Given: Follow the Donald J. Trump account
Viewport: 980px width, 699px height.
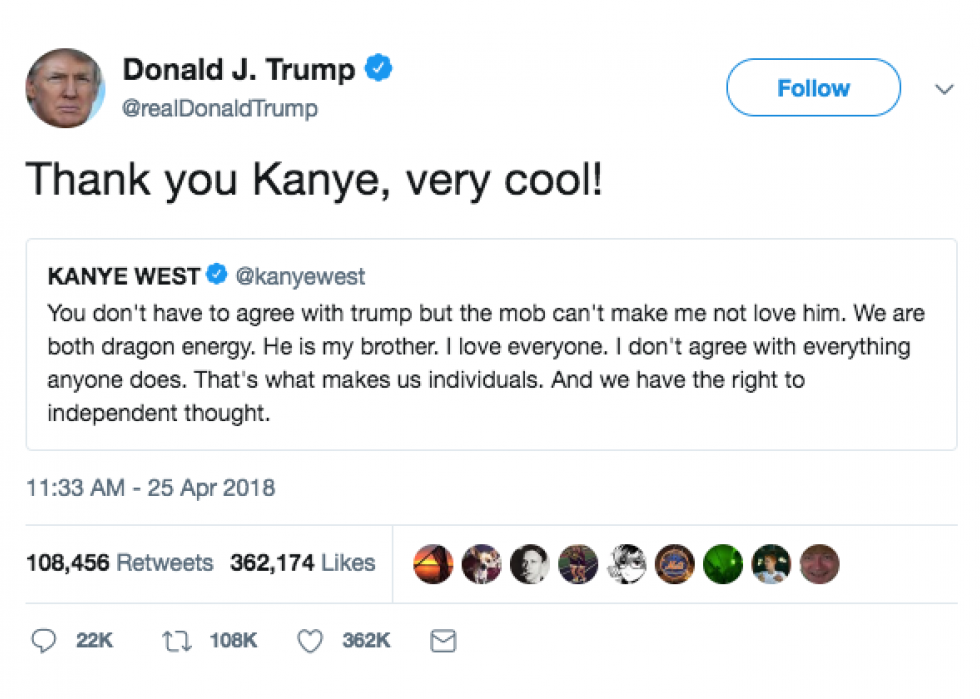Looking at the screenshot, I should 813,88.
